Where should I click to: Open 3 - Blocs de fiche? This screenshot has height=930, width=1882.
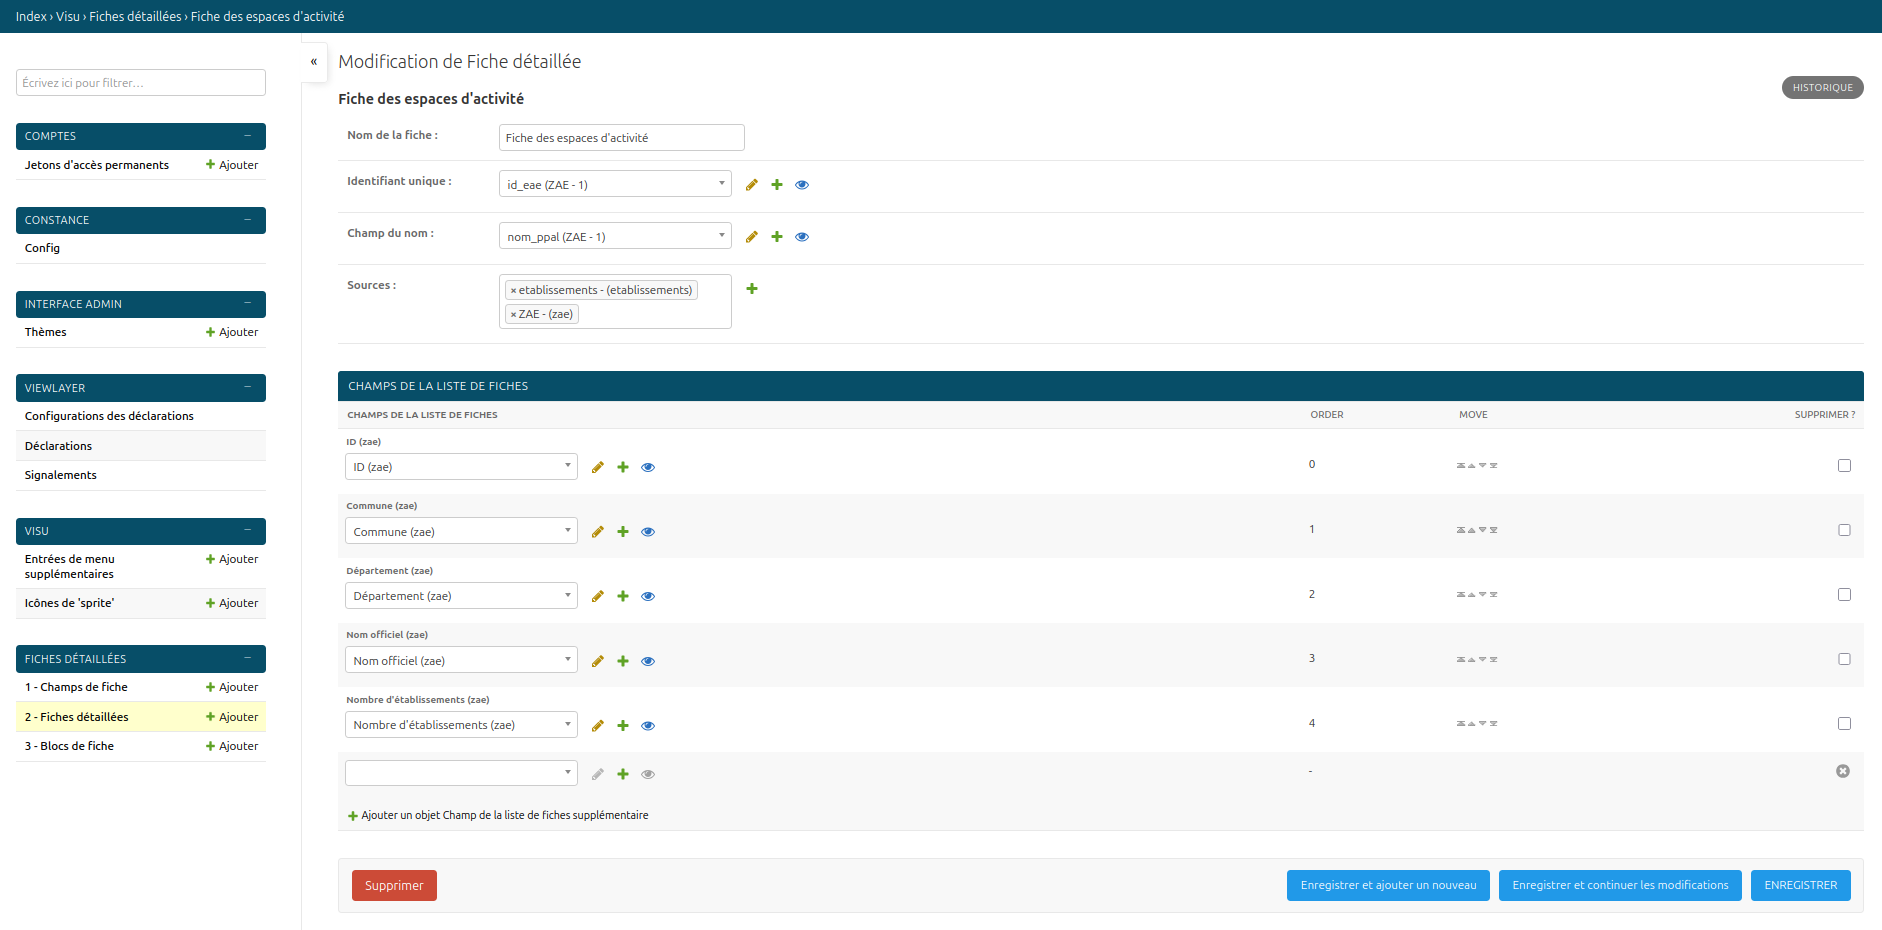coord(69,746)
